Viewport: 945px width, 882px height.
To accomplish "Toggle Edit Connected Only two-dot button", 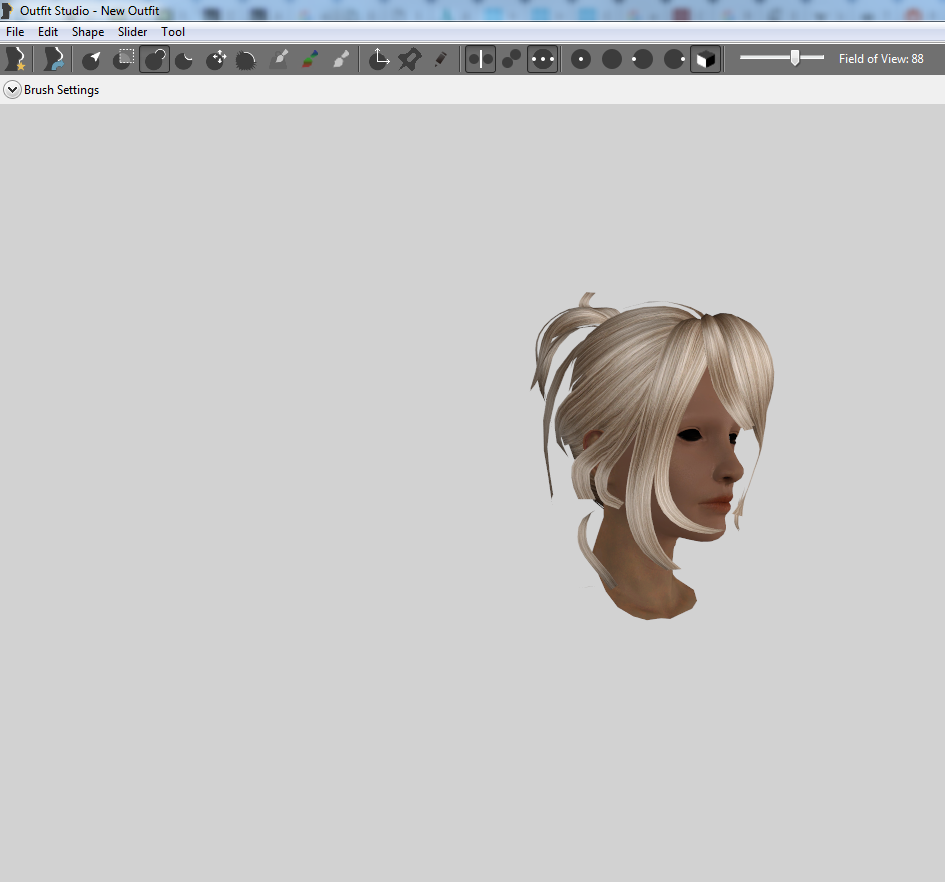I will tap(511, 59).
